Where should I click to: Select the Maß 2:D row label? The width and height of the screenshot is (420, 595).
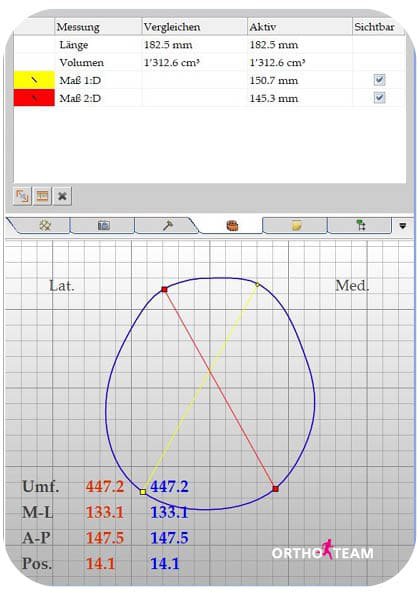[80, 98]
